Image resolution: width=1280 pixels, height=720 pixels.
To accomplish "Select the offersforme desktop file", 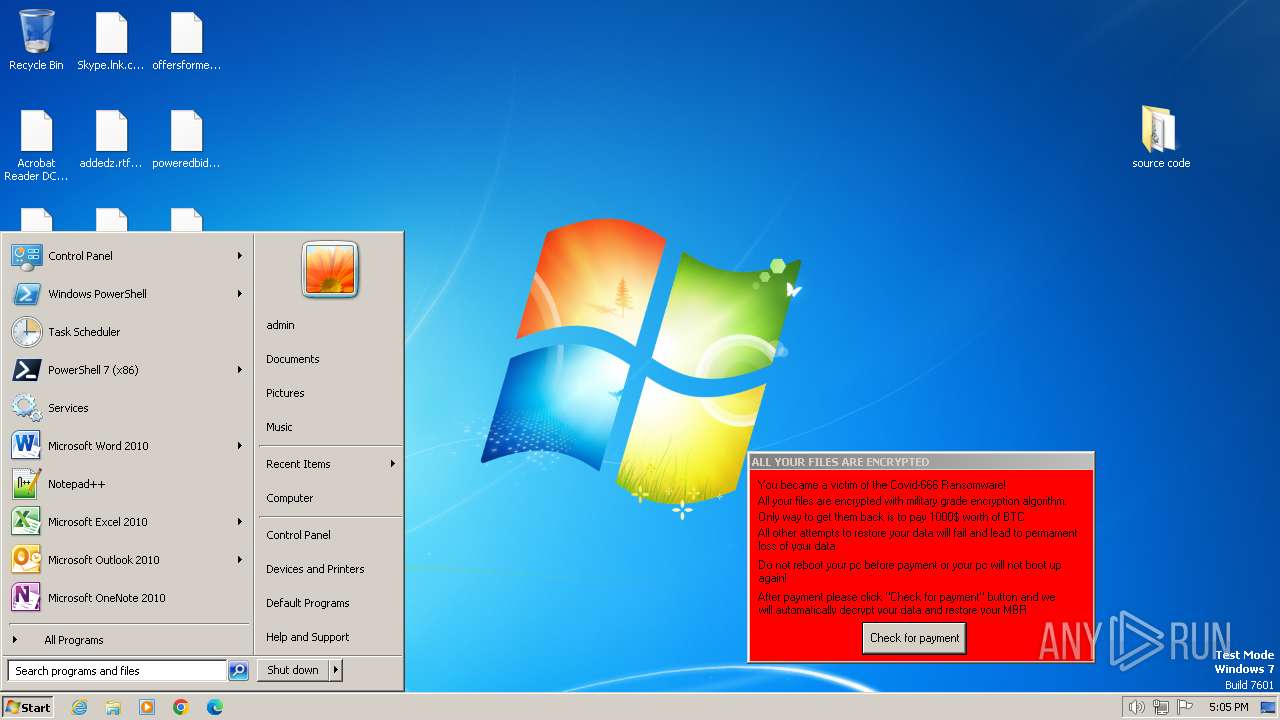I will coord(186,41).
